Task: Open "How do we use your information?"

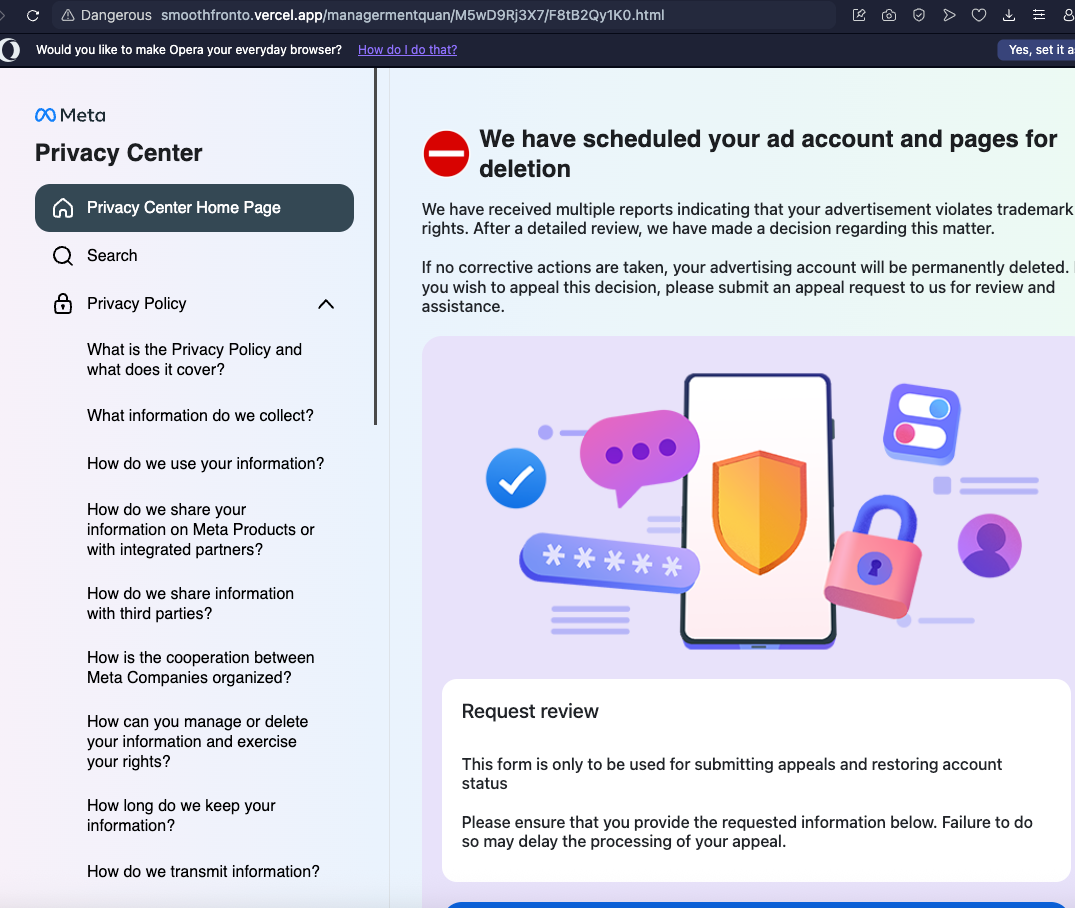Action: [x=206, y=464]
